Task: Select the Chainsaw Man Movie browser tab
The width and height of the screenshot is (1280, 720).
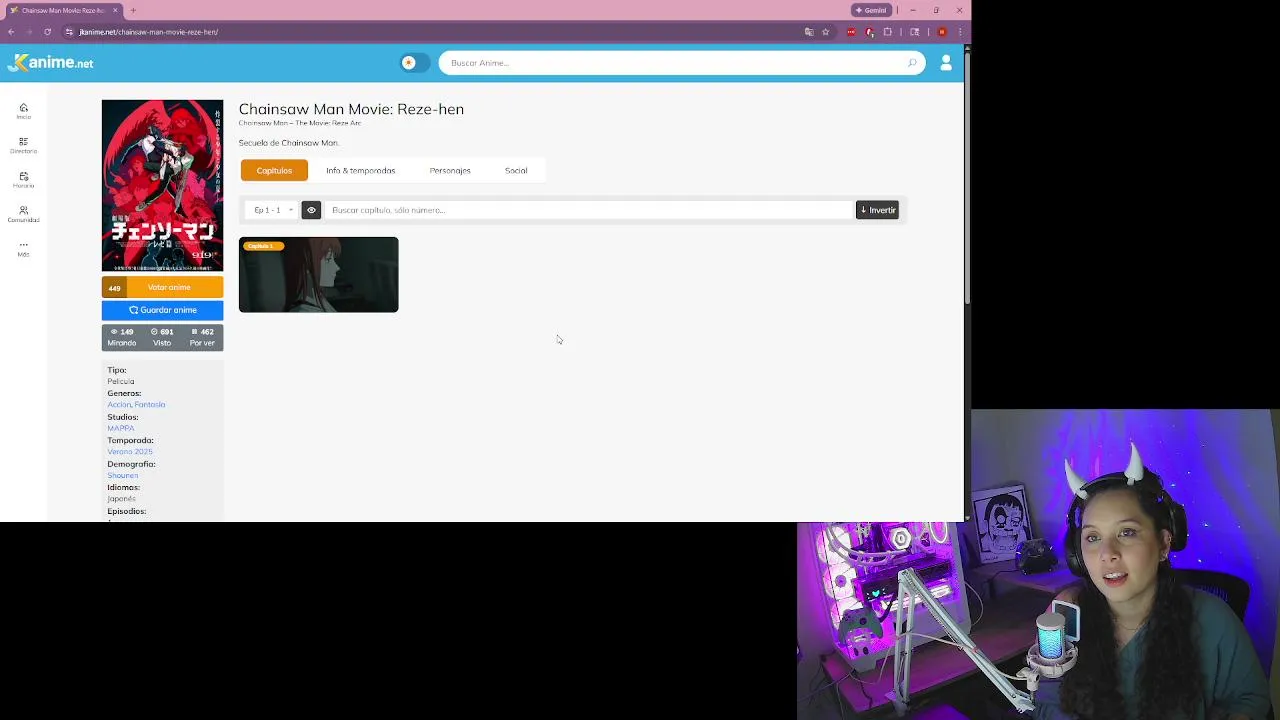Action: click(63, 10)
